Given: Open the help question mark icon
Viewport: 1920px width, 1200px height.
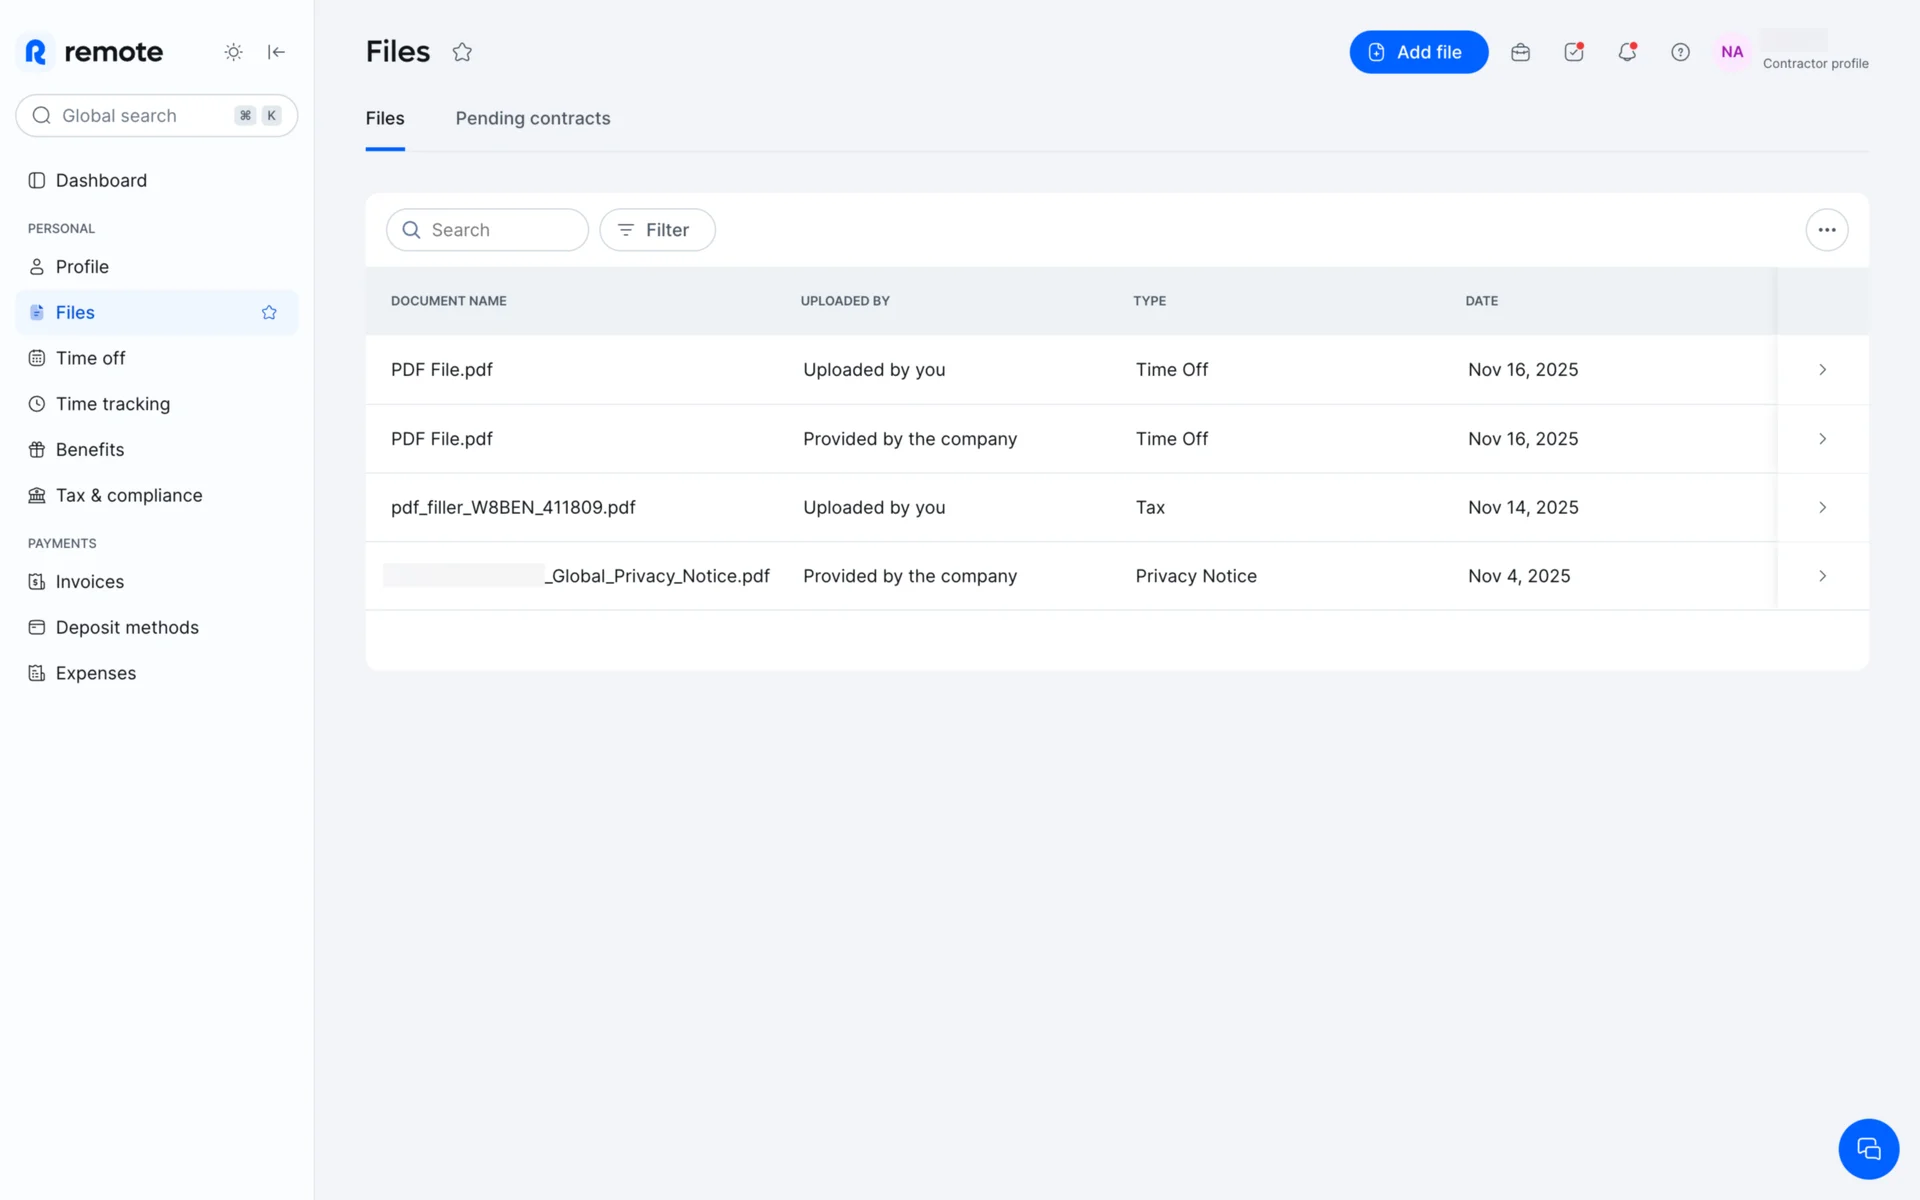Looking at the screenshot, I should [x=1680, y=52].
